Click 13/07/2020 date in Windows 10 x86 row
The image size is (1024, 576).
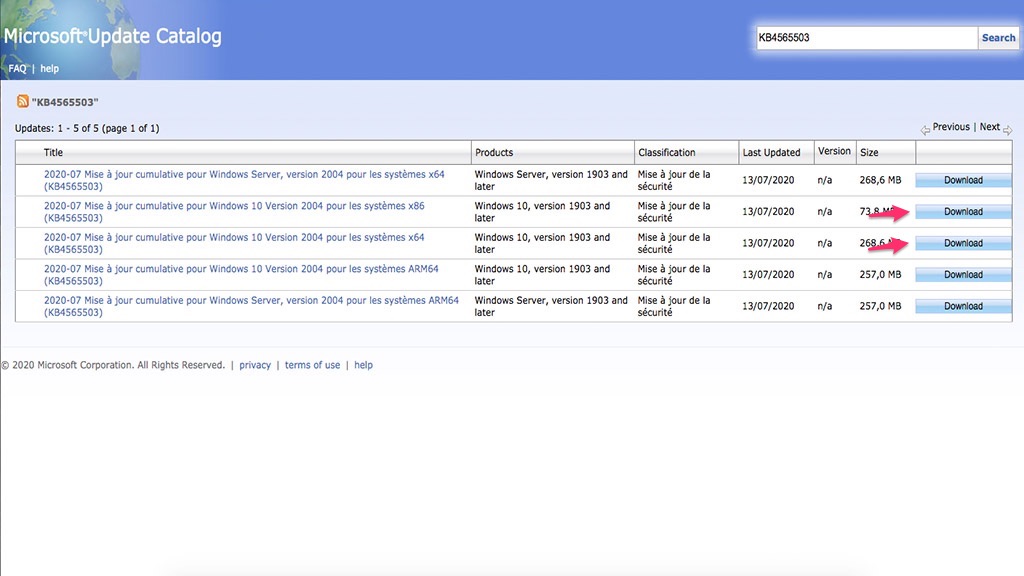click(x=768, y=212)
